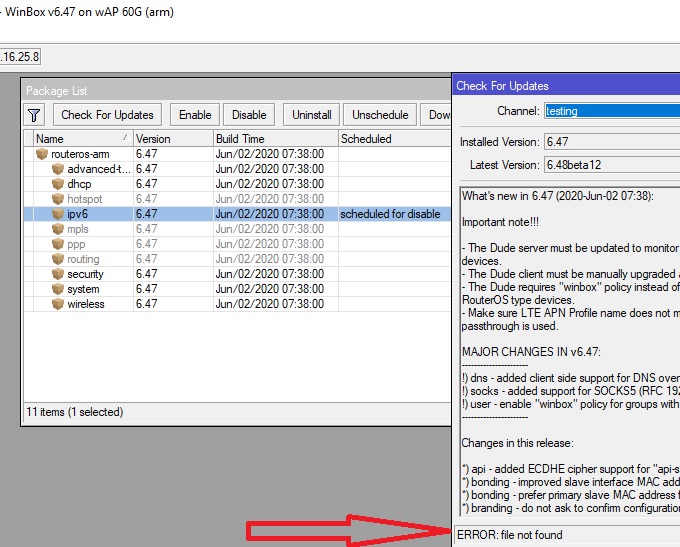Click the '11 items (1 selected)' status text
The width and height of the screenshot is (680, 547).
click(x=75, y=412)
